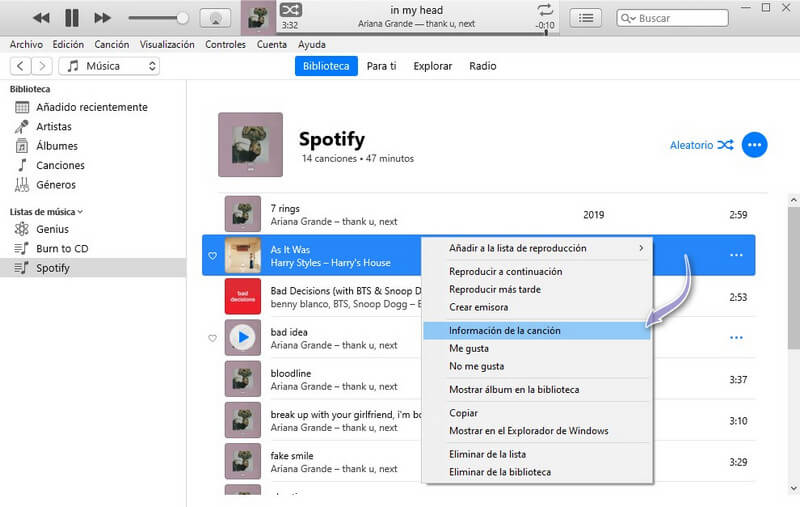The image size is (800, 507).
Task: Toggle the heart on bad idea
Action: pyautogui.click(x=212, y=338)
